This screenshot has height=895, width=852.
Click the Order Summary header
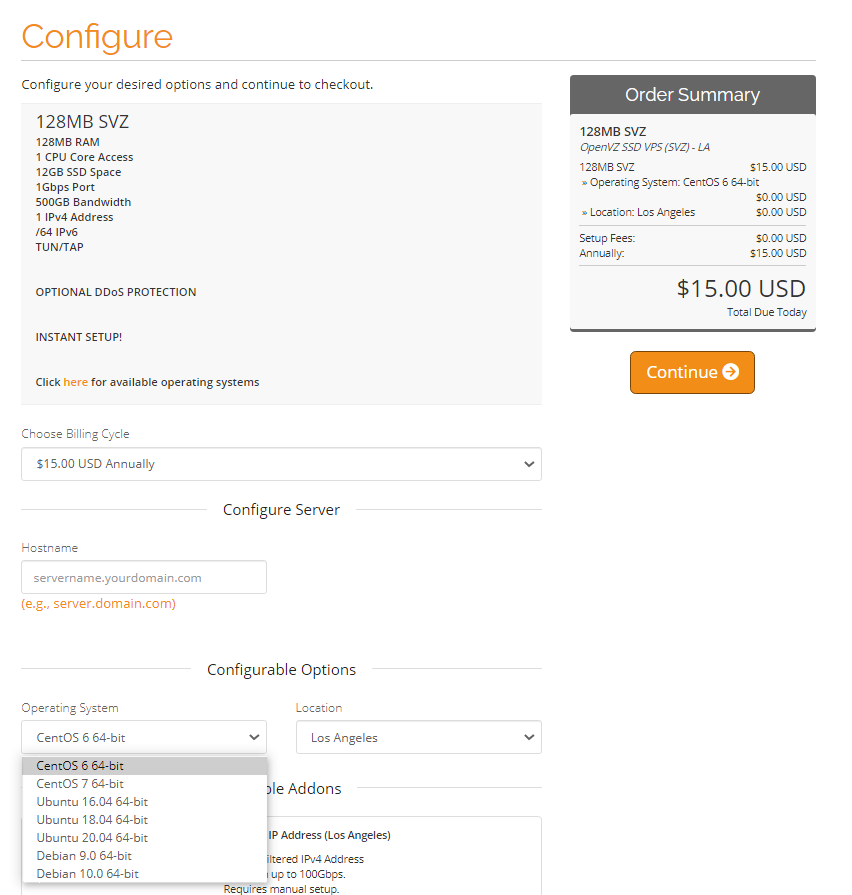point(692,95)
